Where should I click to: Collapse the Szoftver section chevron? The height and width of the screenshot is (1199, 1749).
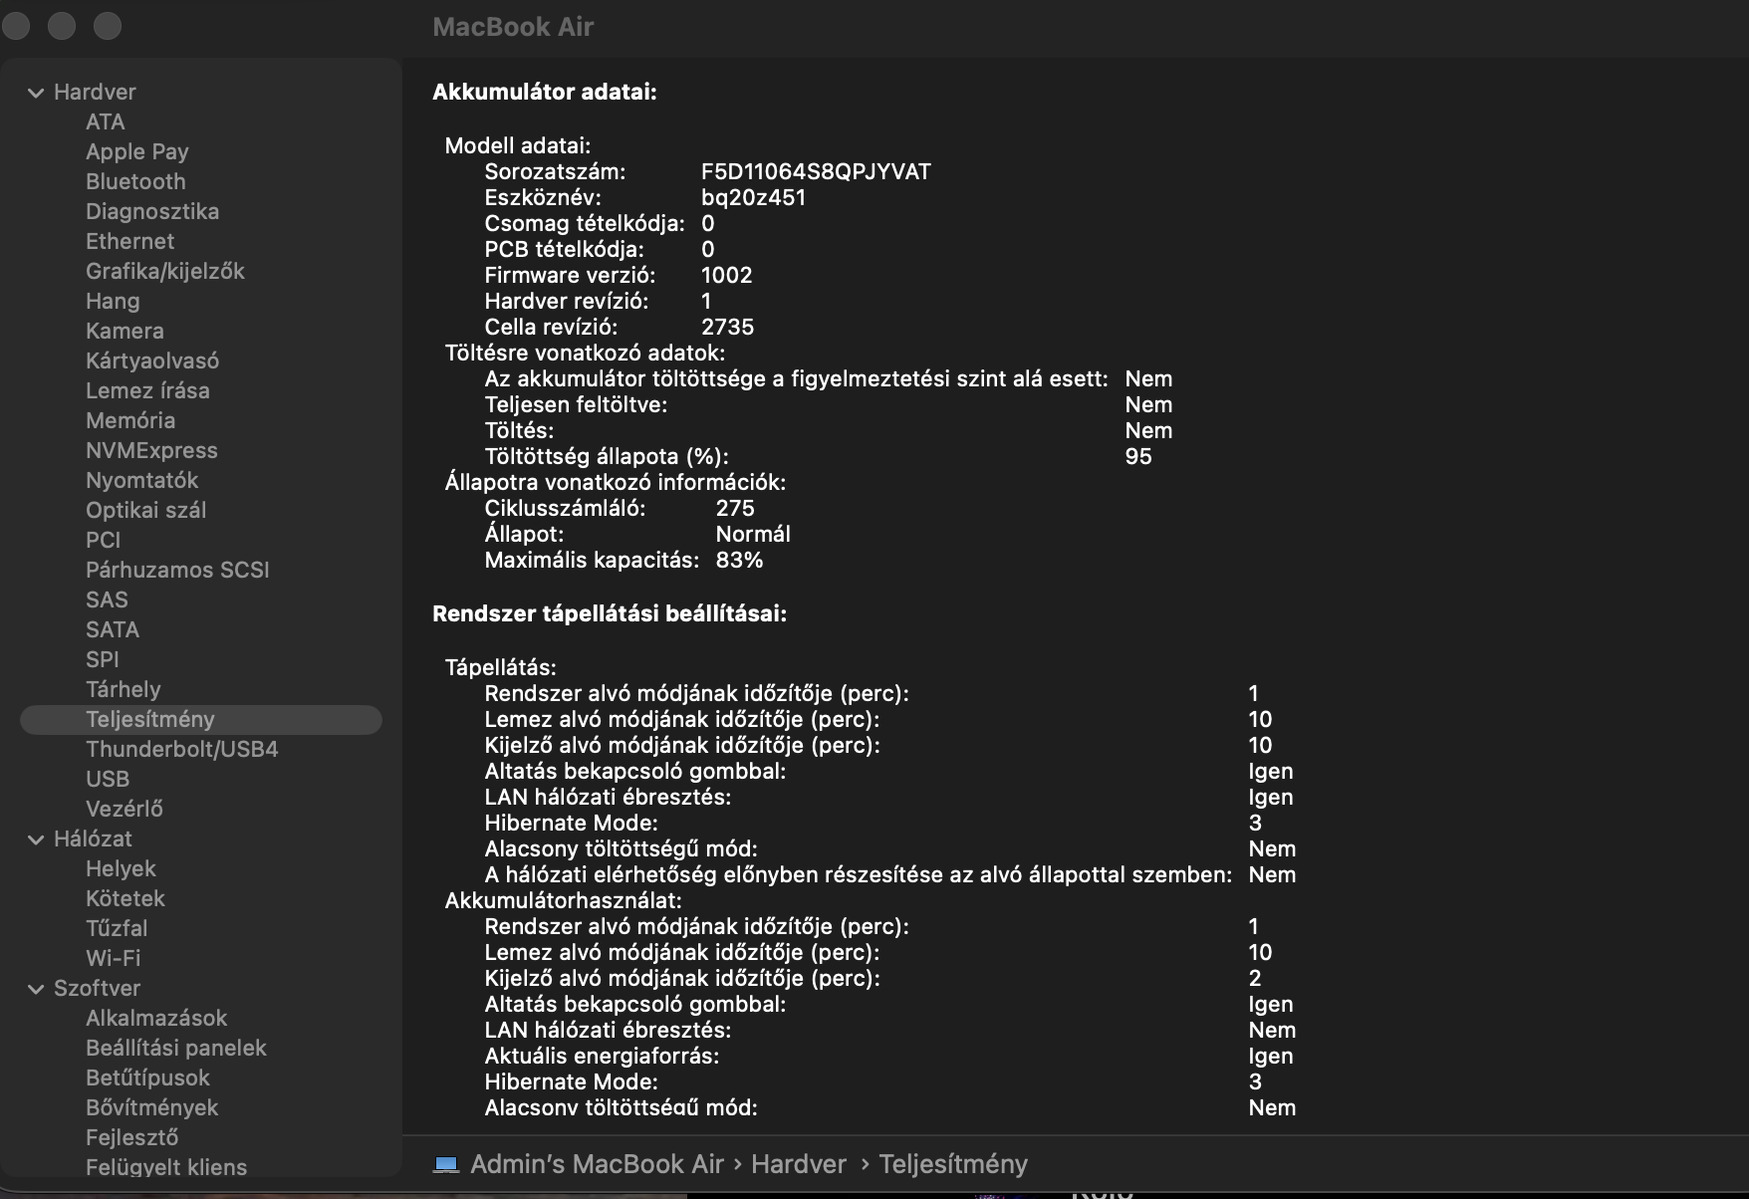pos(36,989)
